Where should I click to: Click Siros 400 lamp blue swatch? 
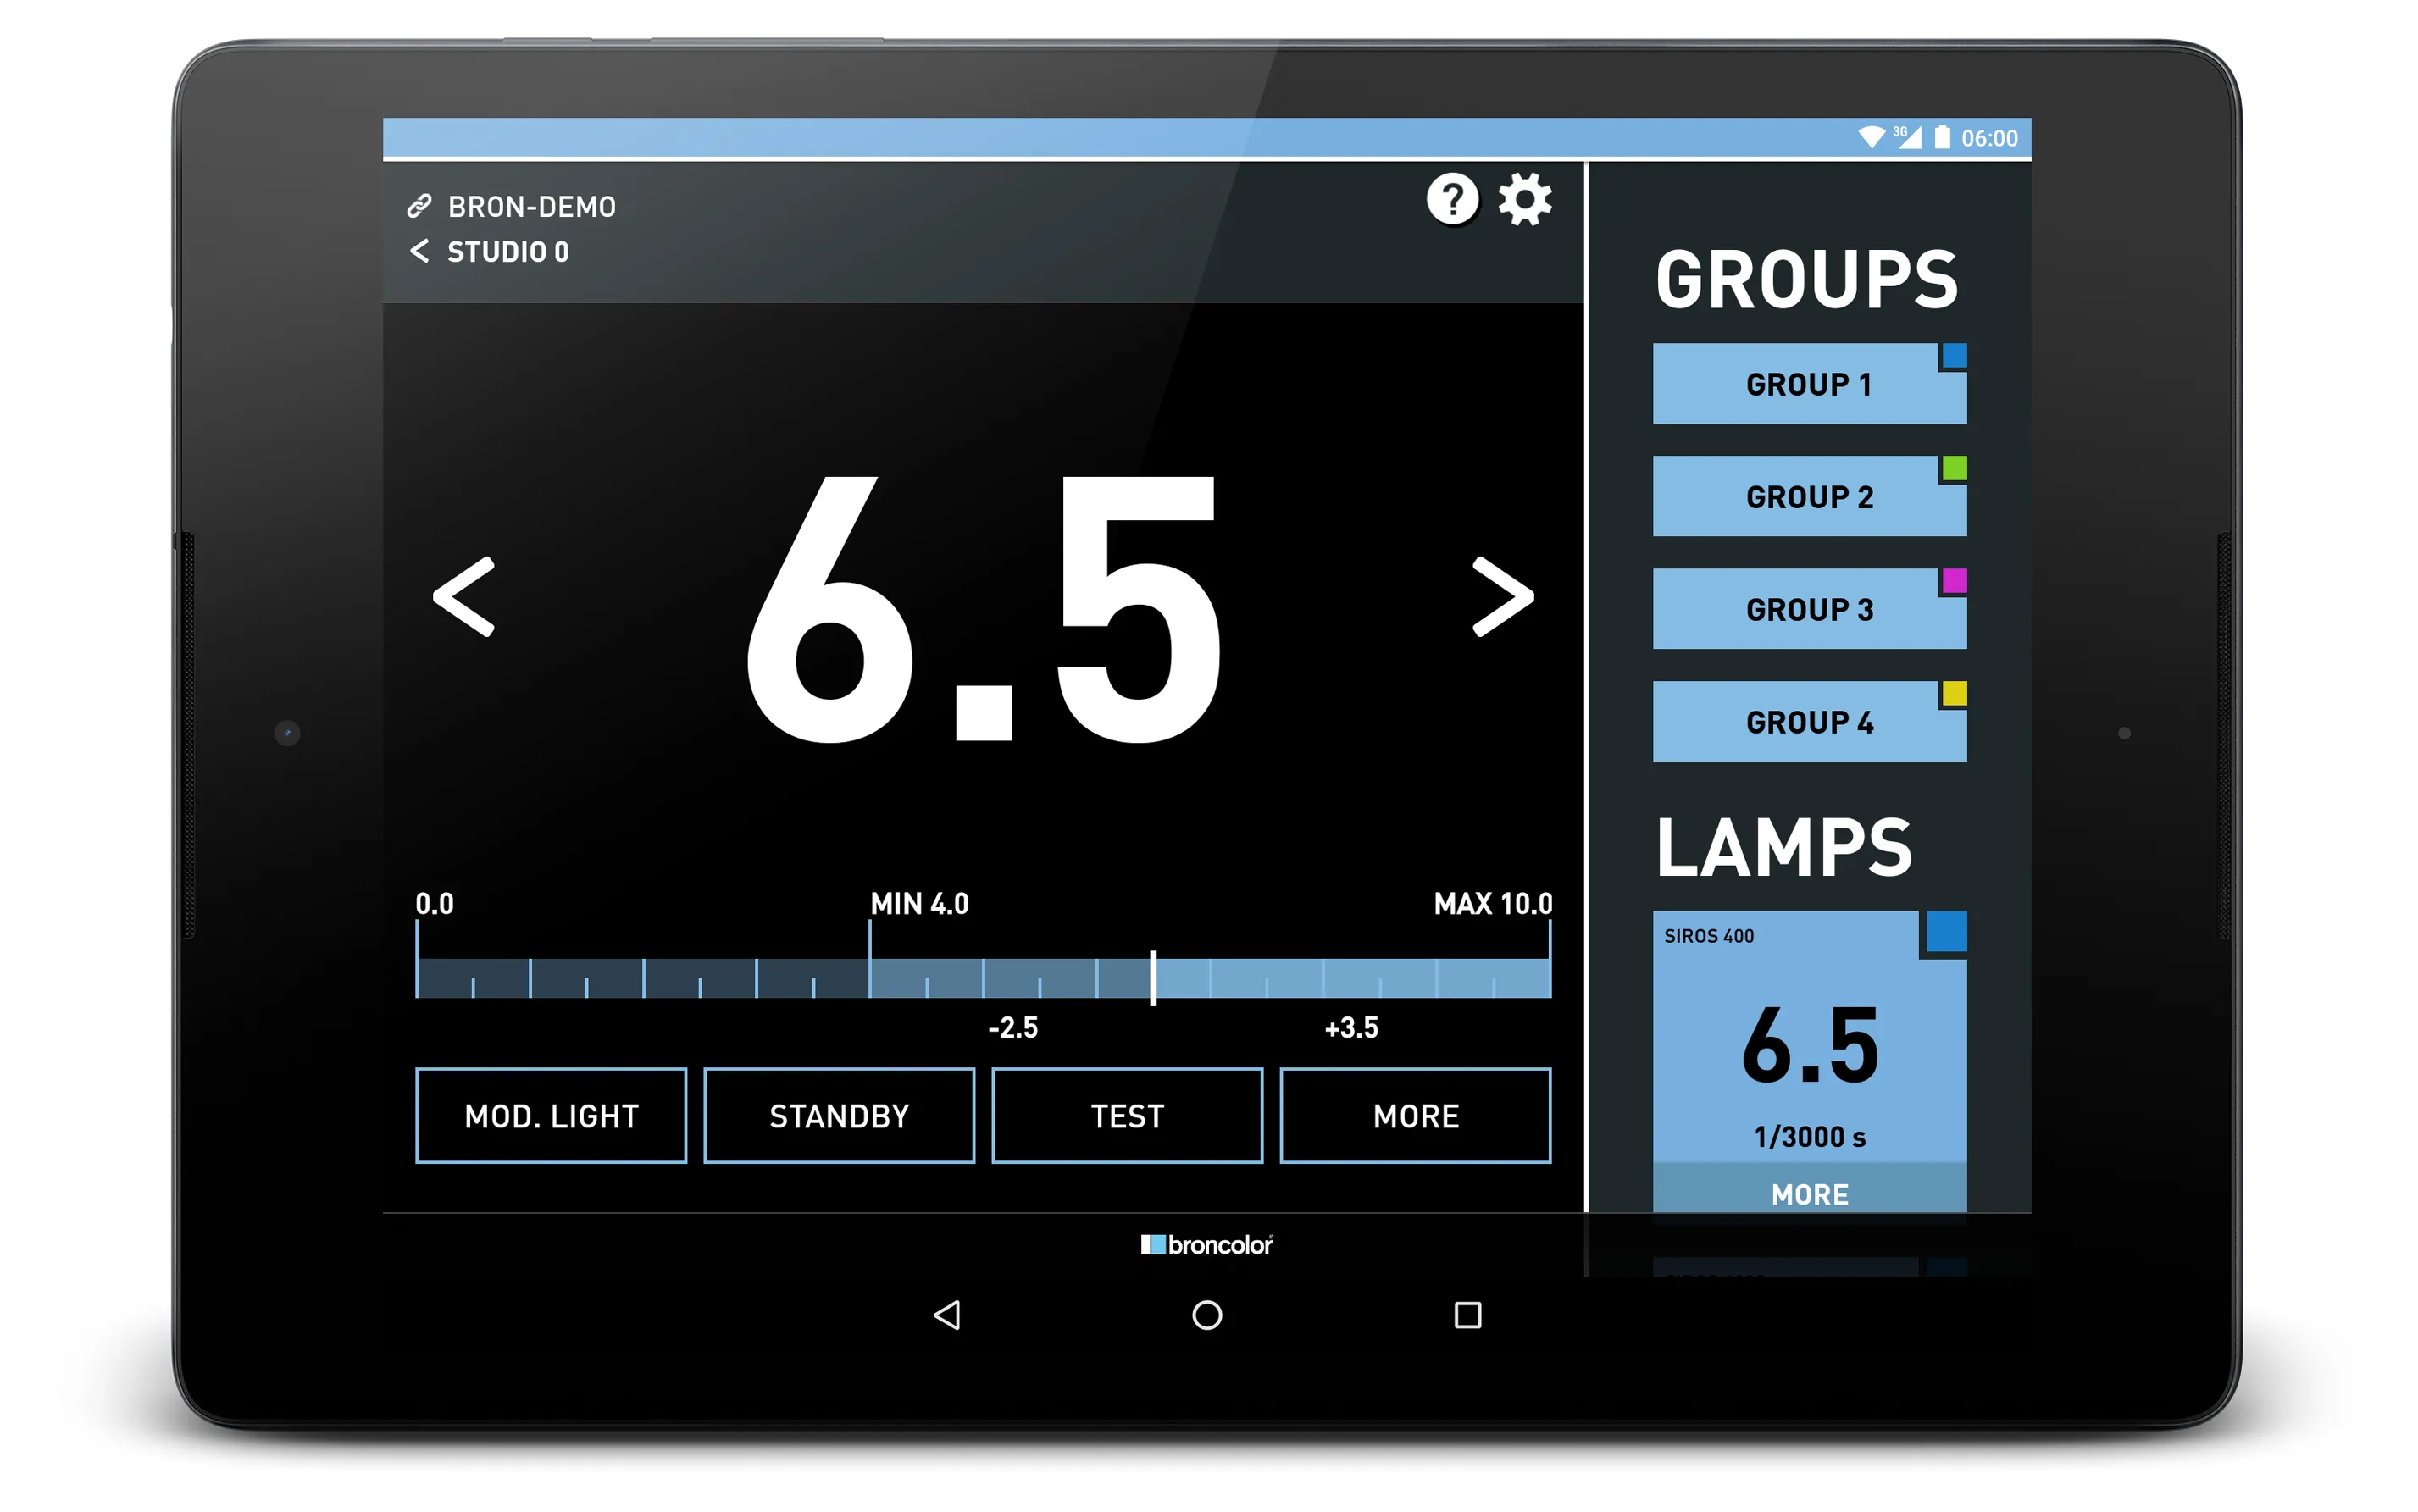pyautogui.click(x=1946, y=932)
